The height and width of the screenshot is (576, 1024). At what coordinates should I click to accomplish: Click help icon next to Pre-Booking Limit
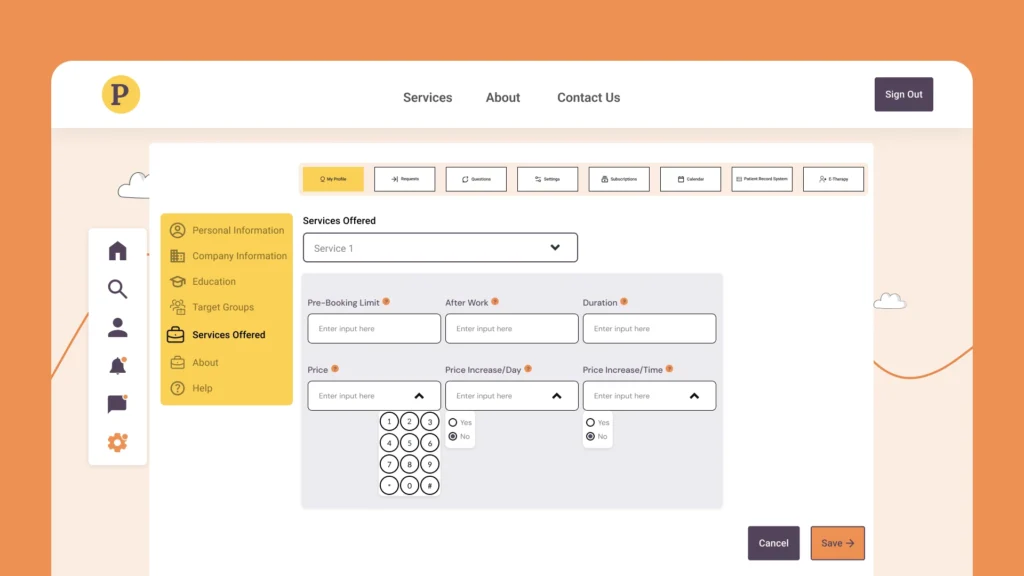(386, 301)
